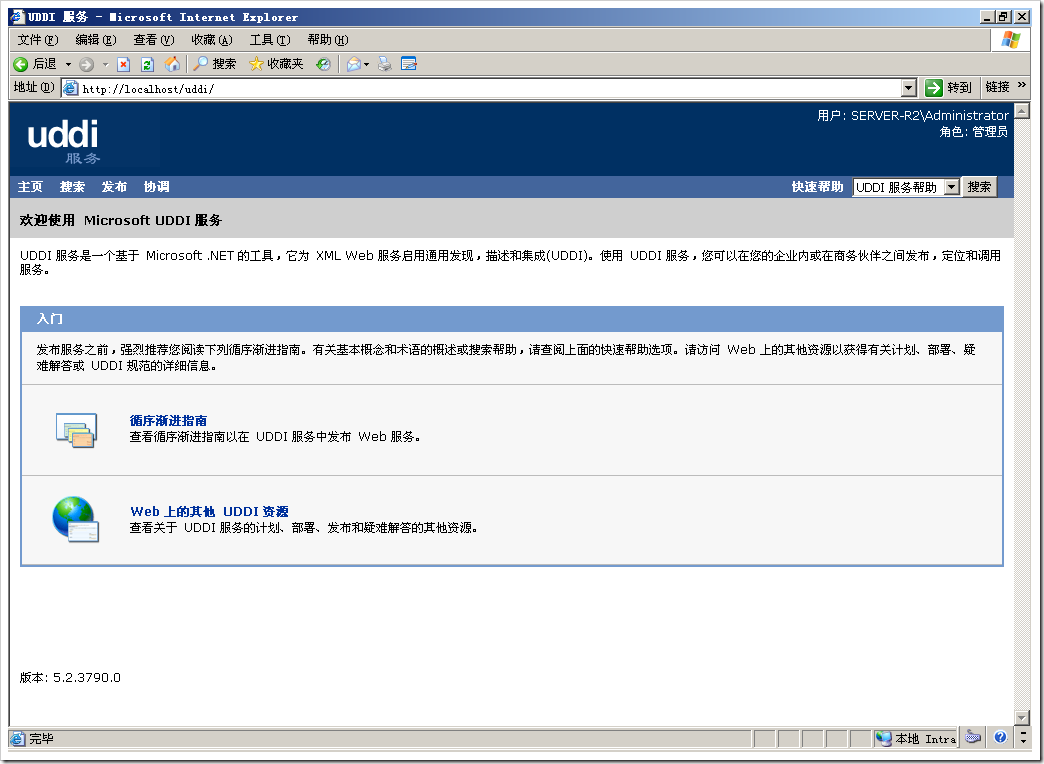
Task: Open the 工具(T) menu
Action: 270,40
